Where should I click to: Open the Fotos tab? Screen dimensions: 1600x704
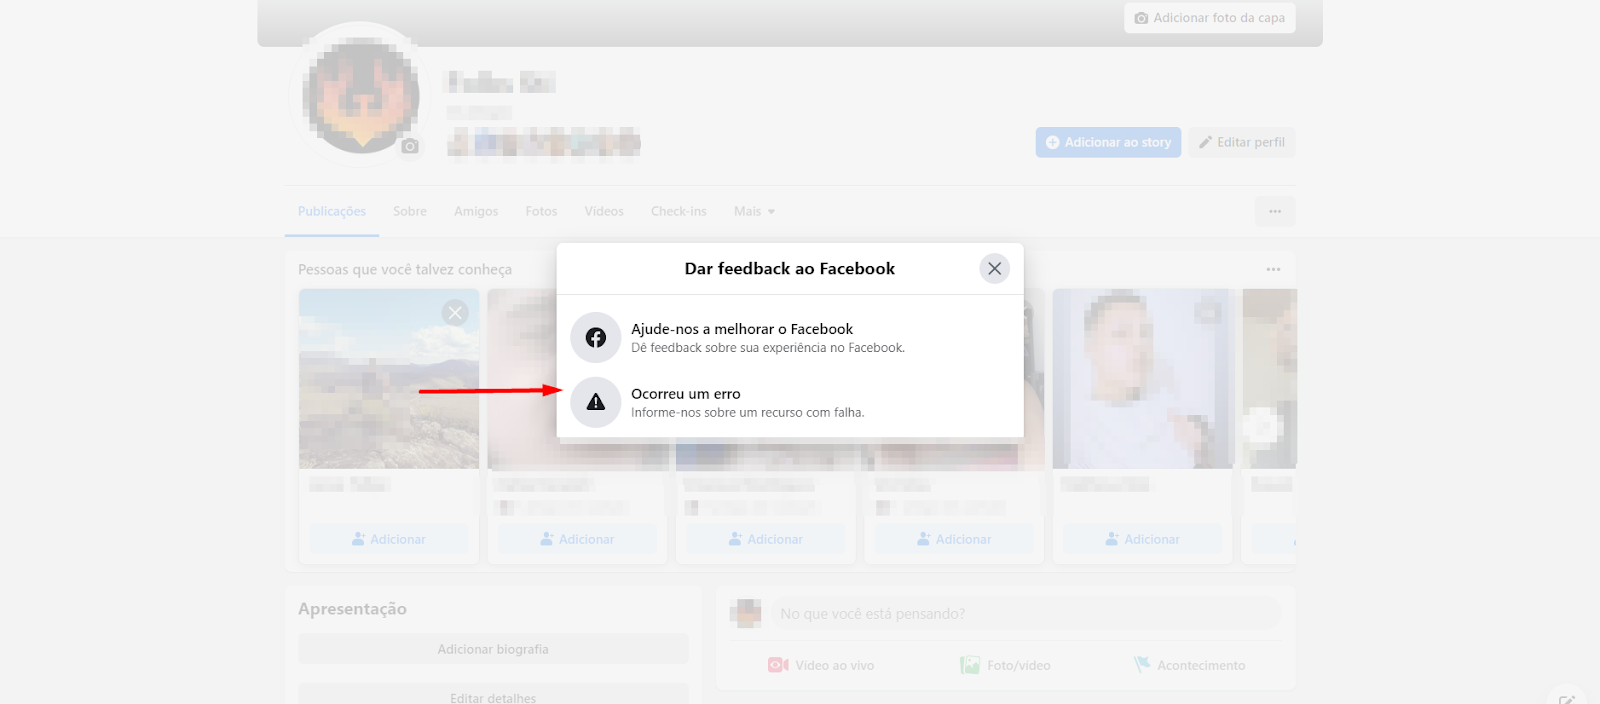pyautogui.click(x=541, y=211)
